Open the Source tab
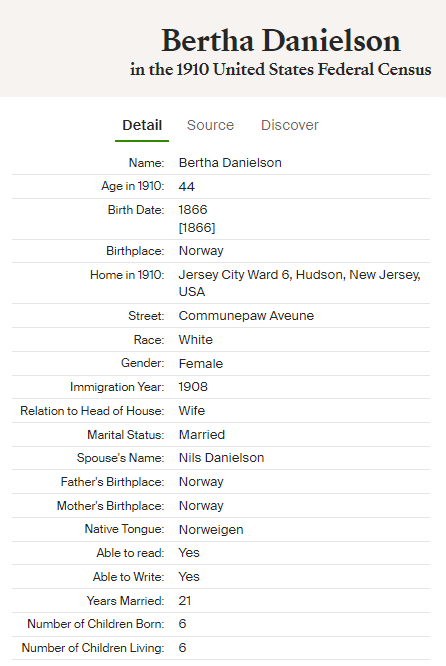The width and height of the screenshot is (446, 666). pos(210,125)
